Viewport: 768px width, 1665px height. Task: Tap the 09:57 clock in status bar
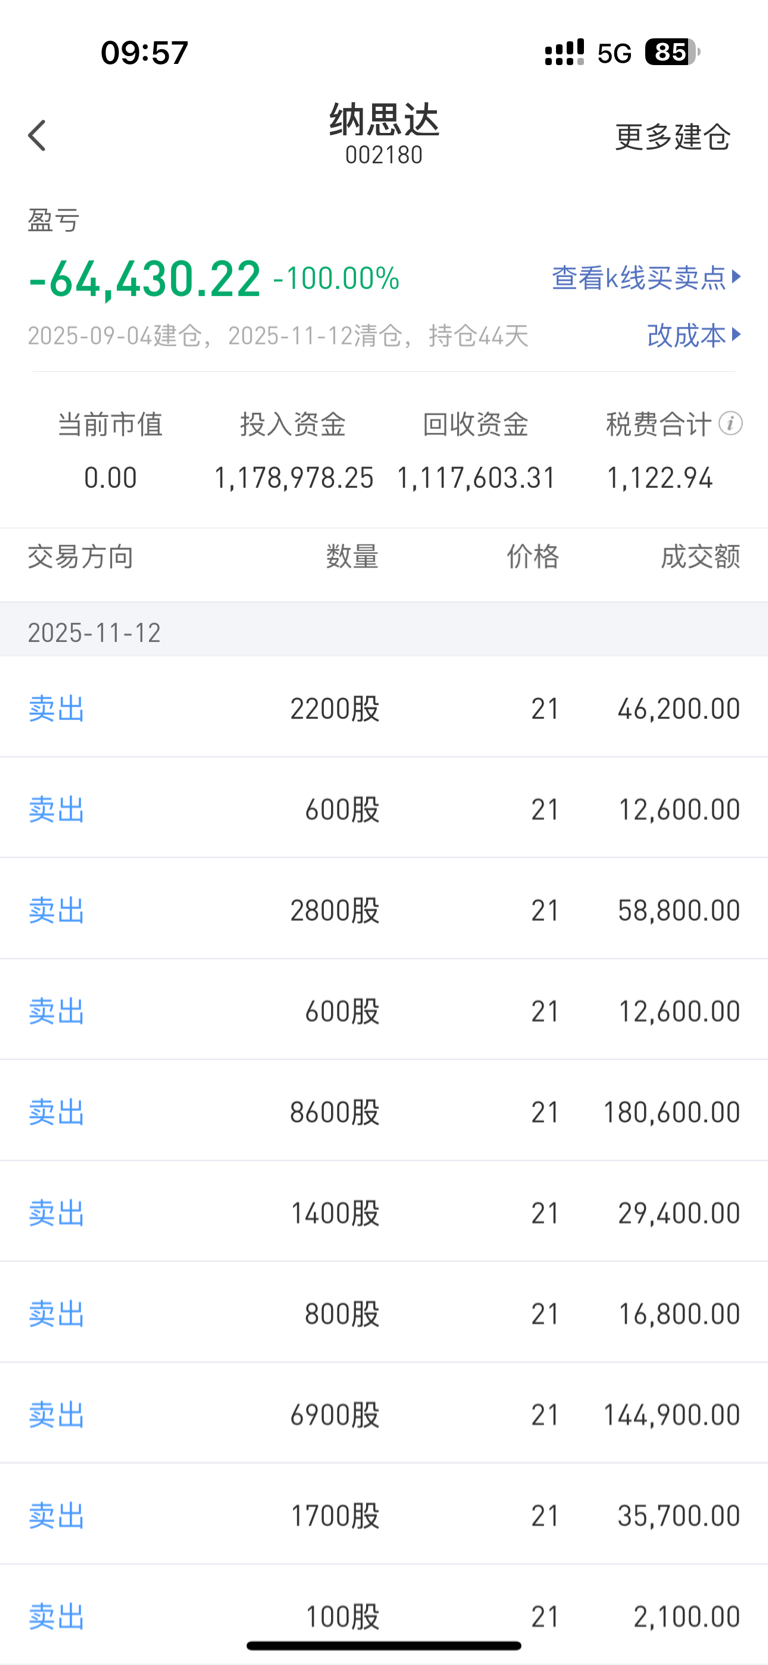click(145, 52)
